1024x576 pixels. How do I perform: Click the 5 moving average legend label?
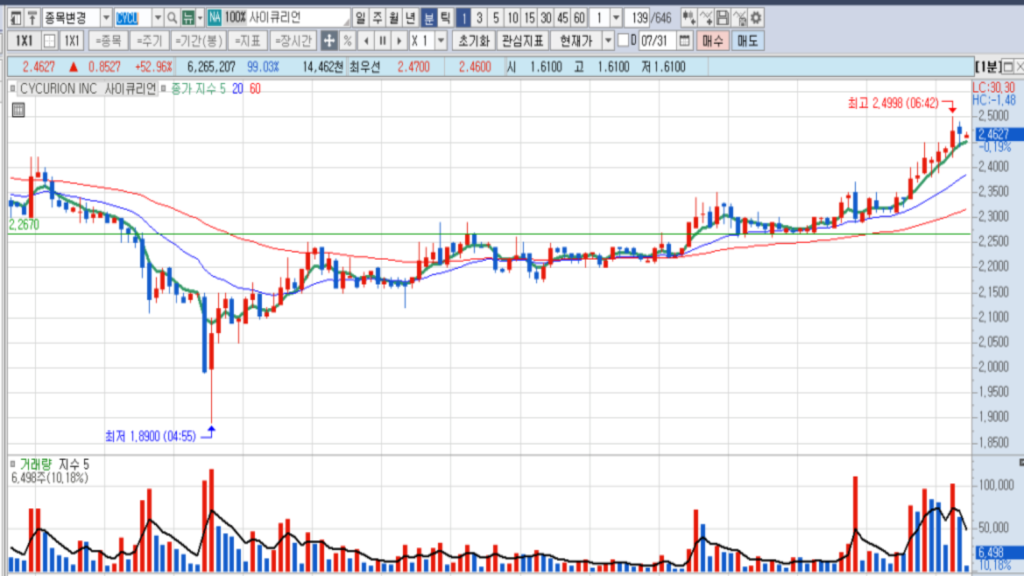click(x=223, y=89)
